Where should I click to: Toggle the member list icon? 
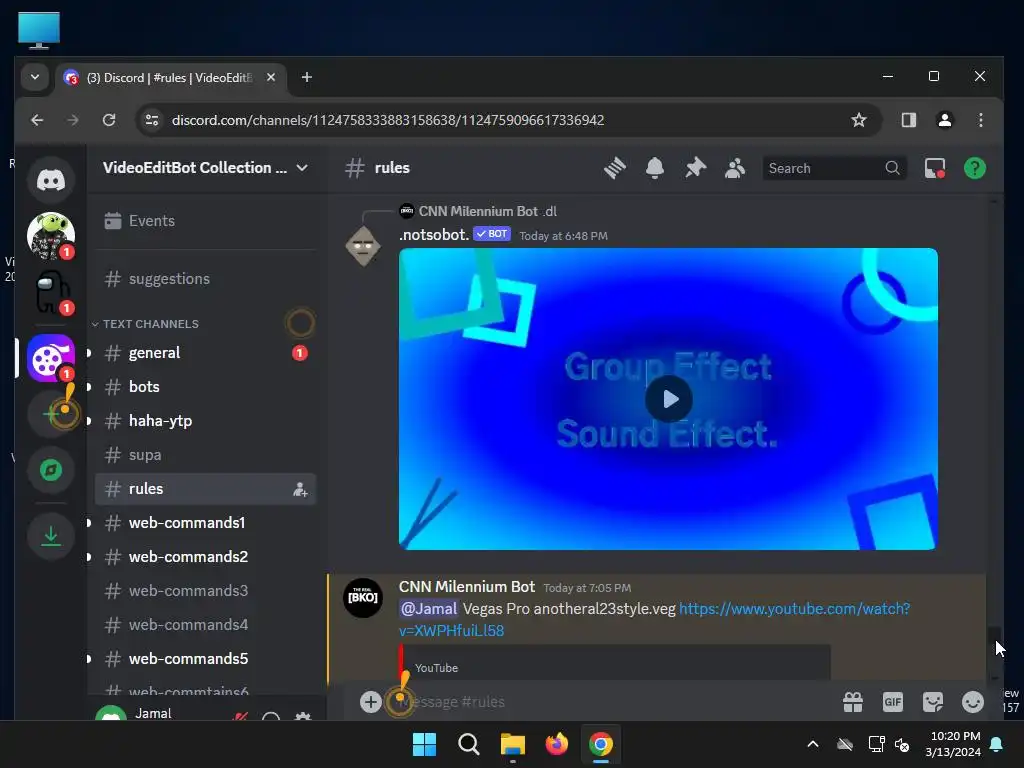(x=735, y=168)
